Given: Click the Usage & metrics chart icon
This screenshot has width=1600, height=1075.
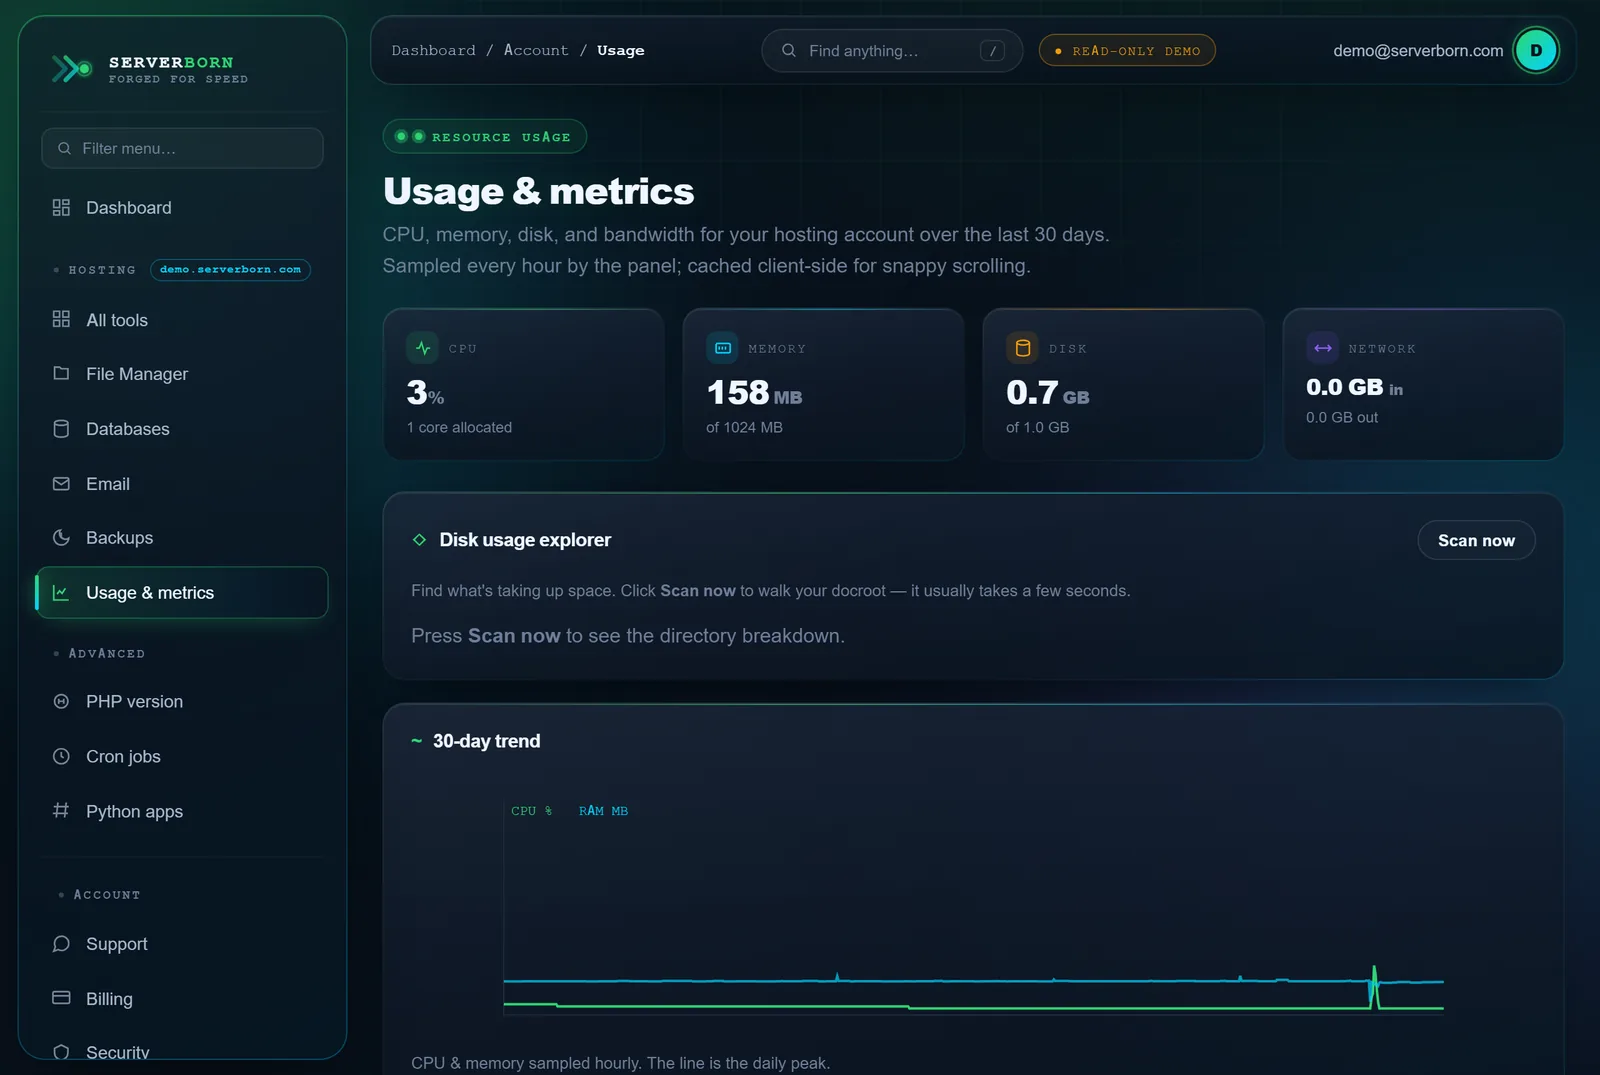Looking at the screenshot, I should [61, 592].
